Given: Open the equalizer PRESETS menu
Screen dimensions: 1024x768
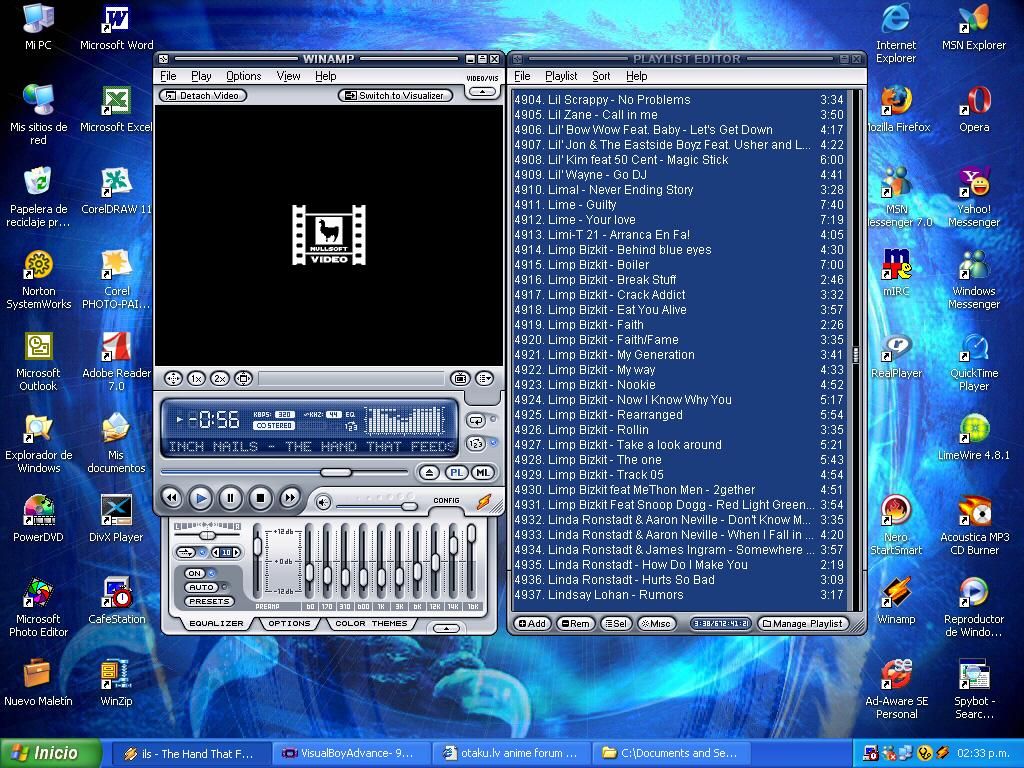Looking at the screenshot, I should coord(209,601).
